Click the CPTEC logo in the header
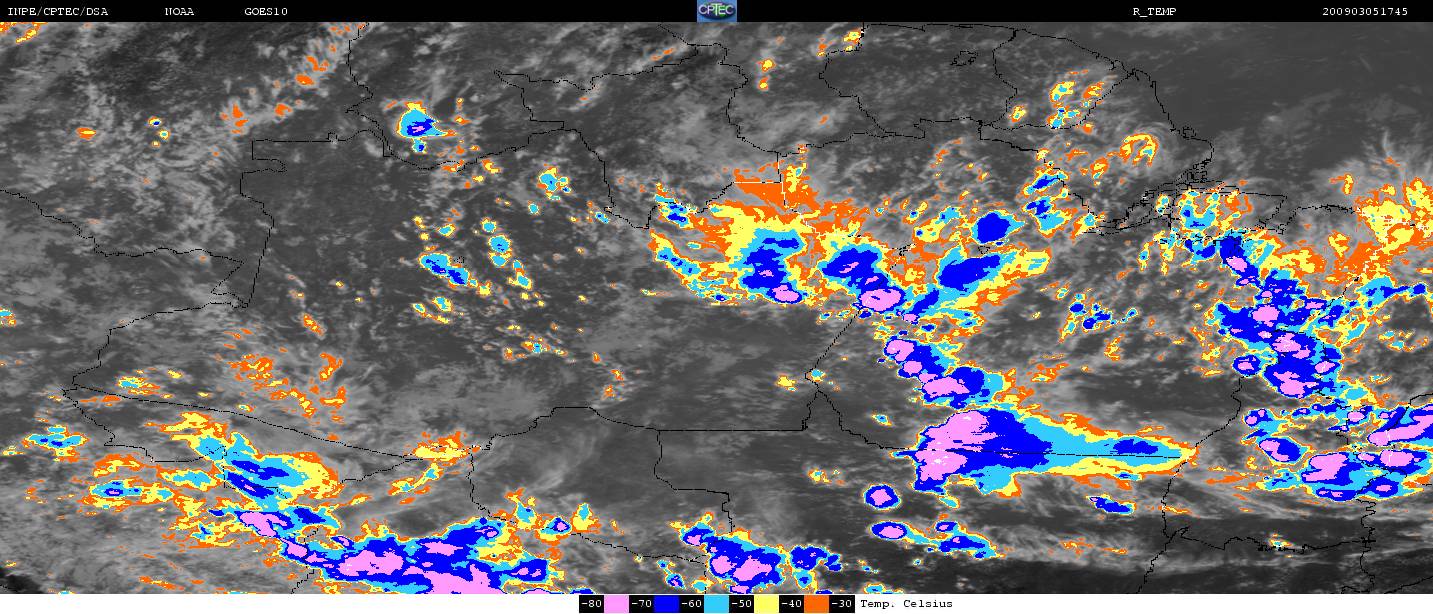 (716, 11)
